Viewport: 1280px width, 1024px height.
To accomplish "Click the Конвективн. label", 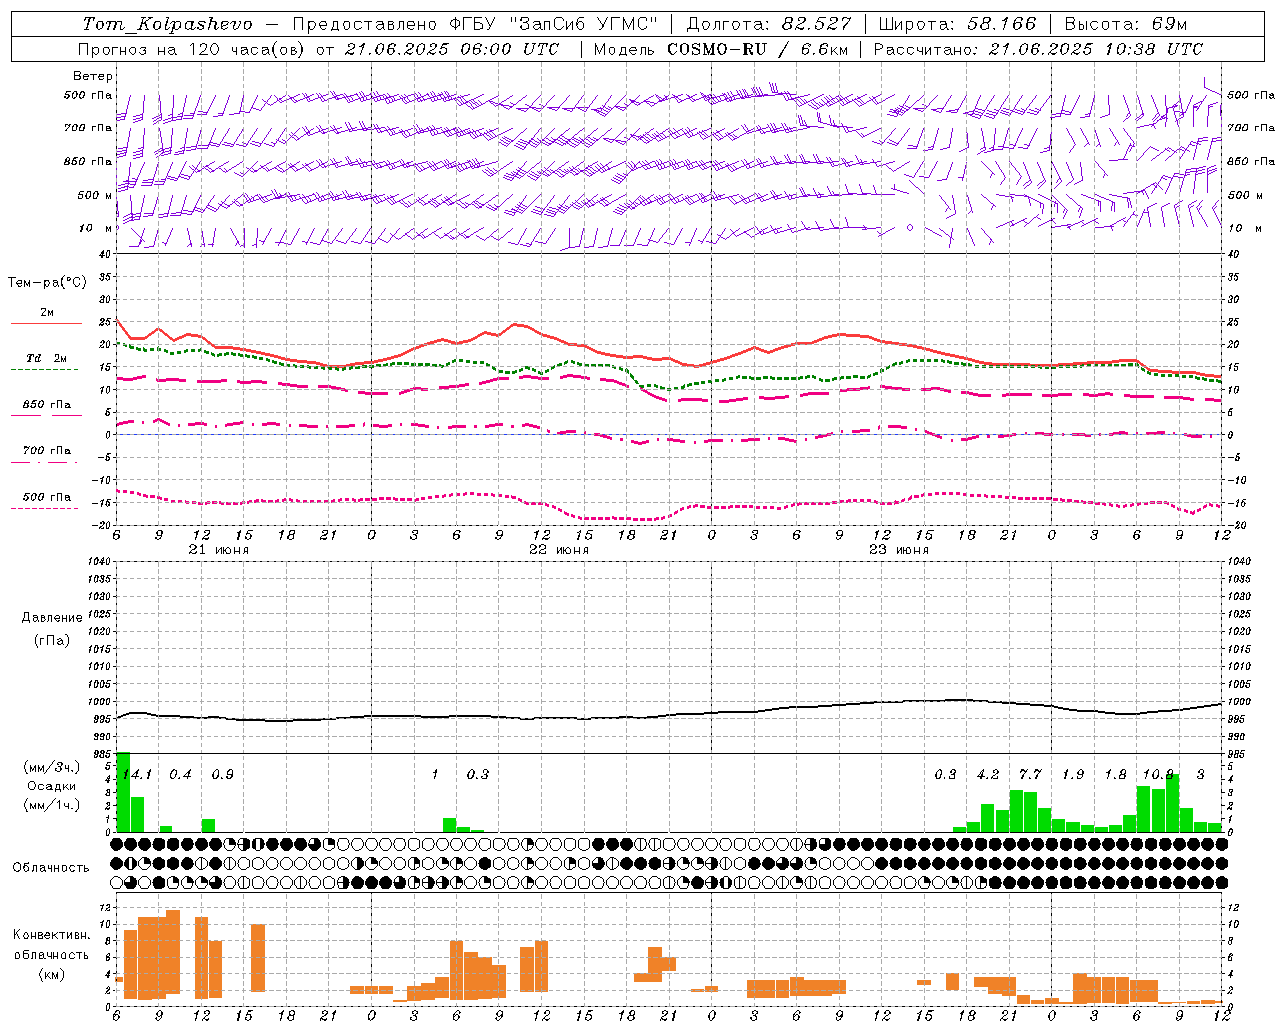I will [x=52, y=935].
